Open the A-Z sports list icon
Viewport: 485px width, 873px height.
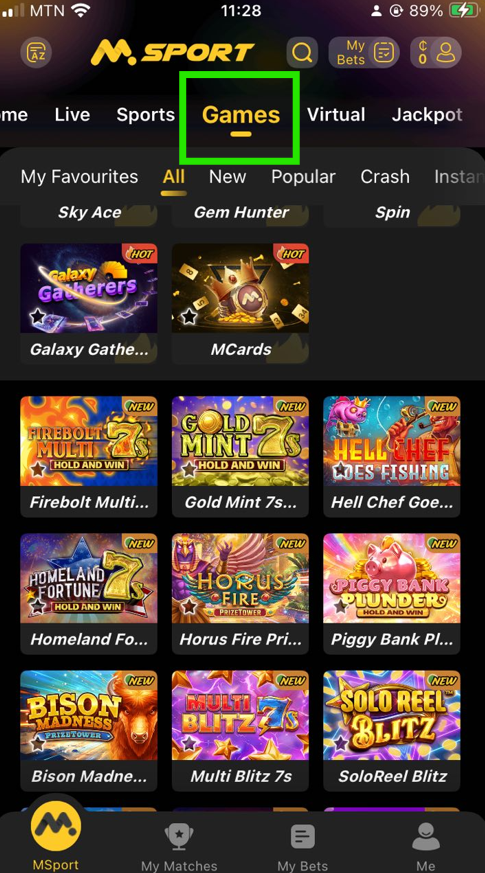(36, 53)
